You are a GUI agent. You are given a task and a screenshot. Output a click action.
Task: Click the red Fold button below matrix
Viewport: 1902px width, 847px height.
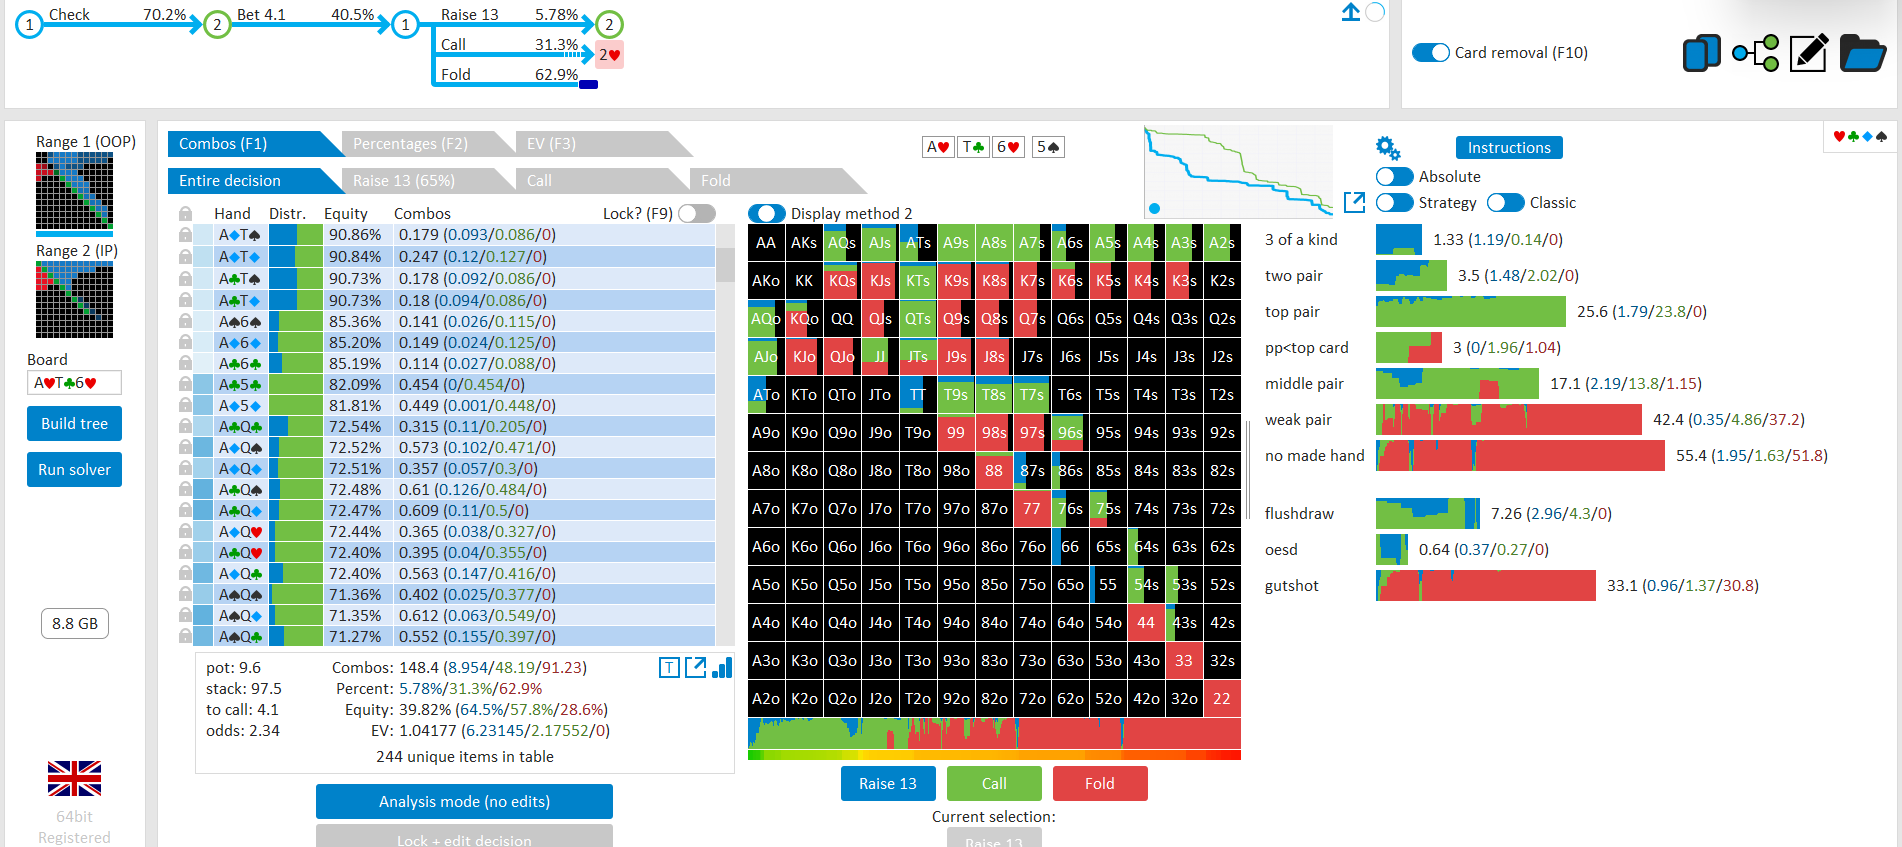(x=1100, y=784)
